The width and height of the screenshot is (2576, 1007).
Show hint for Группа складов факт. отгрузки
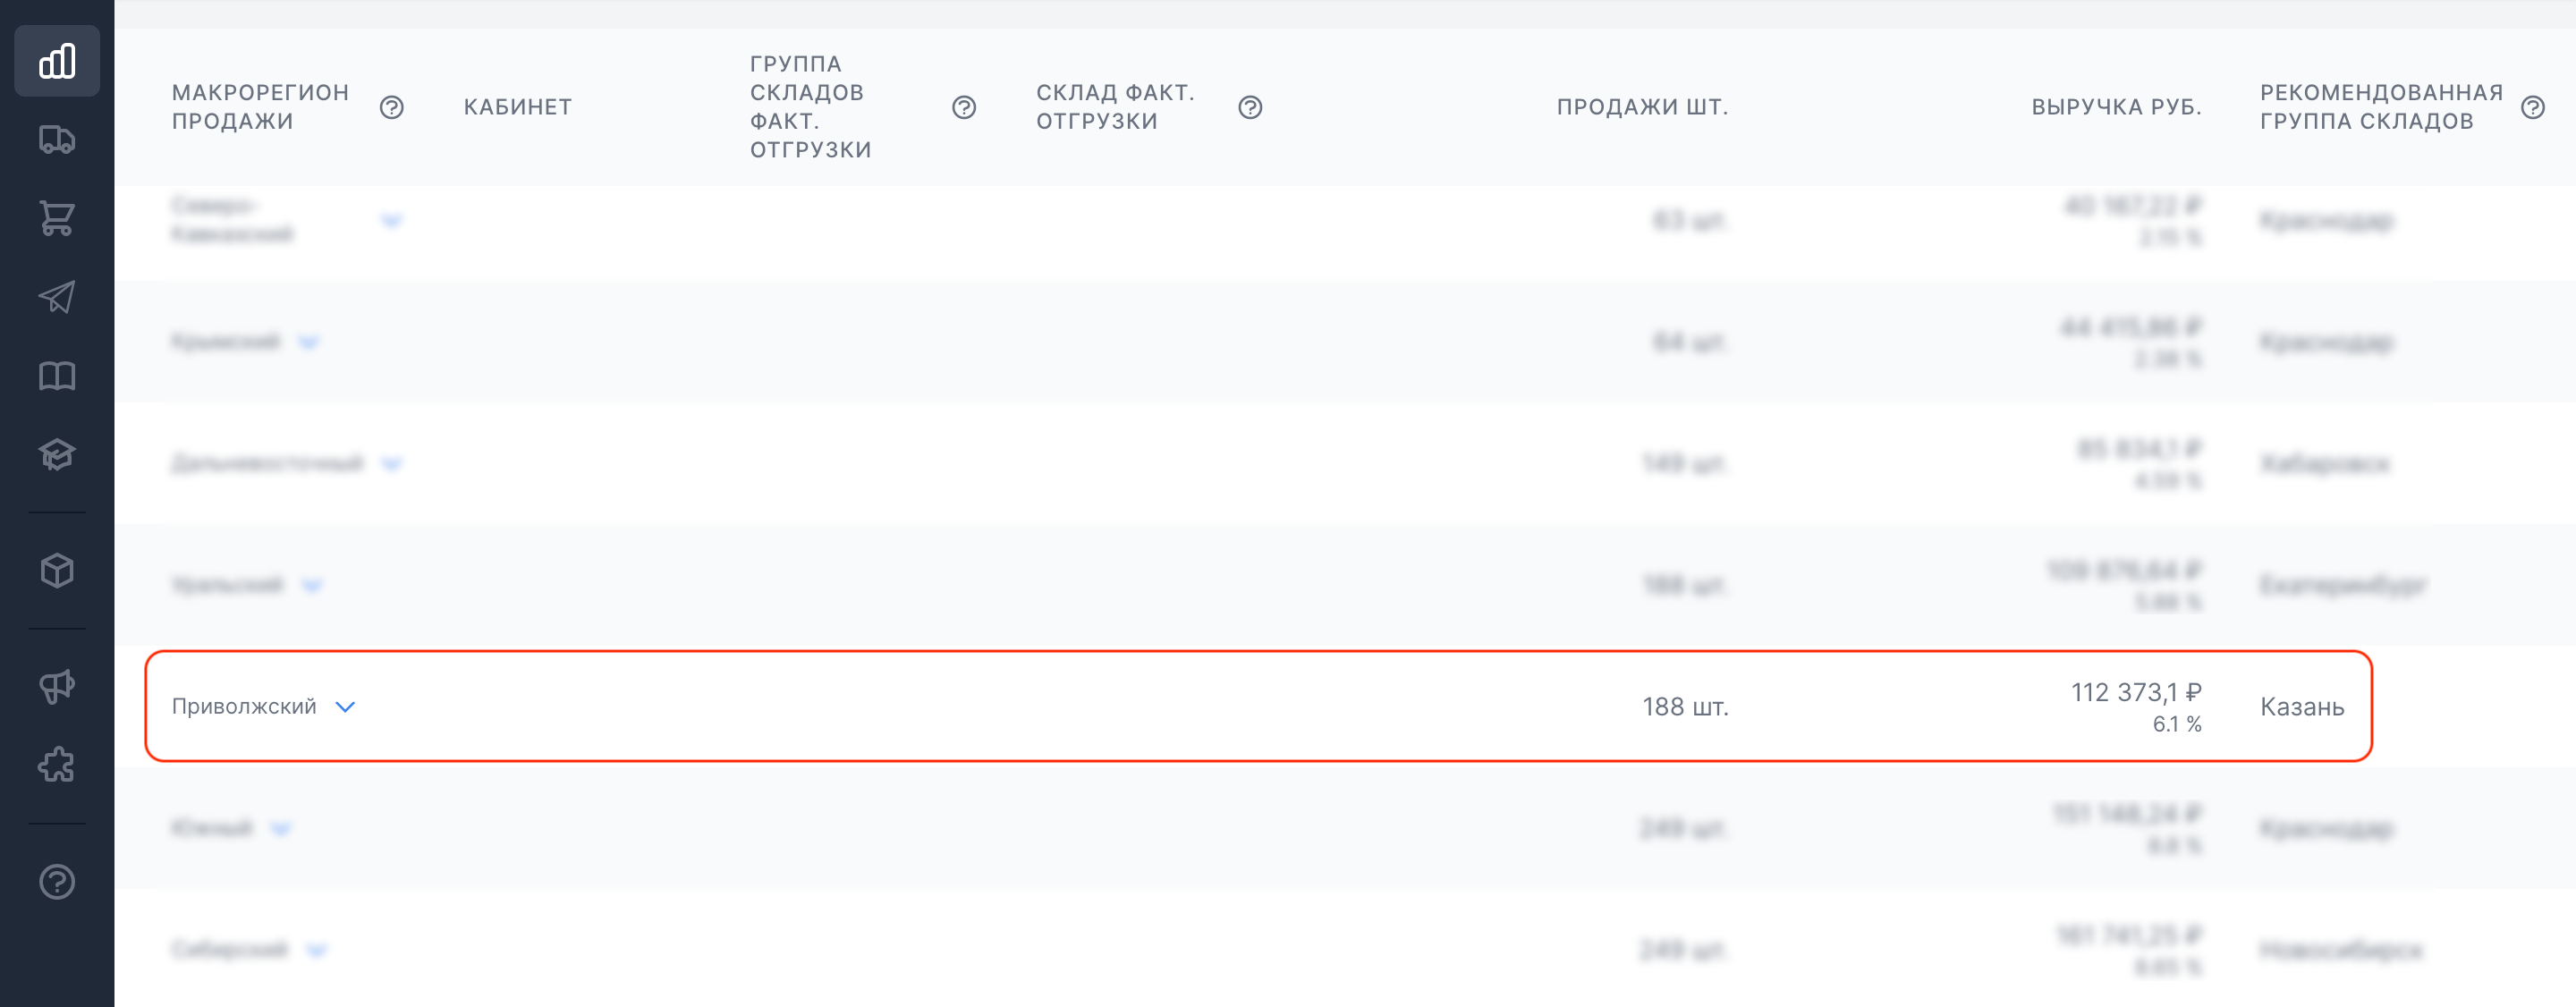[964, 107]
